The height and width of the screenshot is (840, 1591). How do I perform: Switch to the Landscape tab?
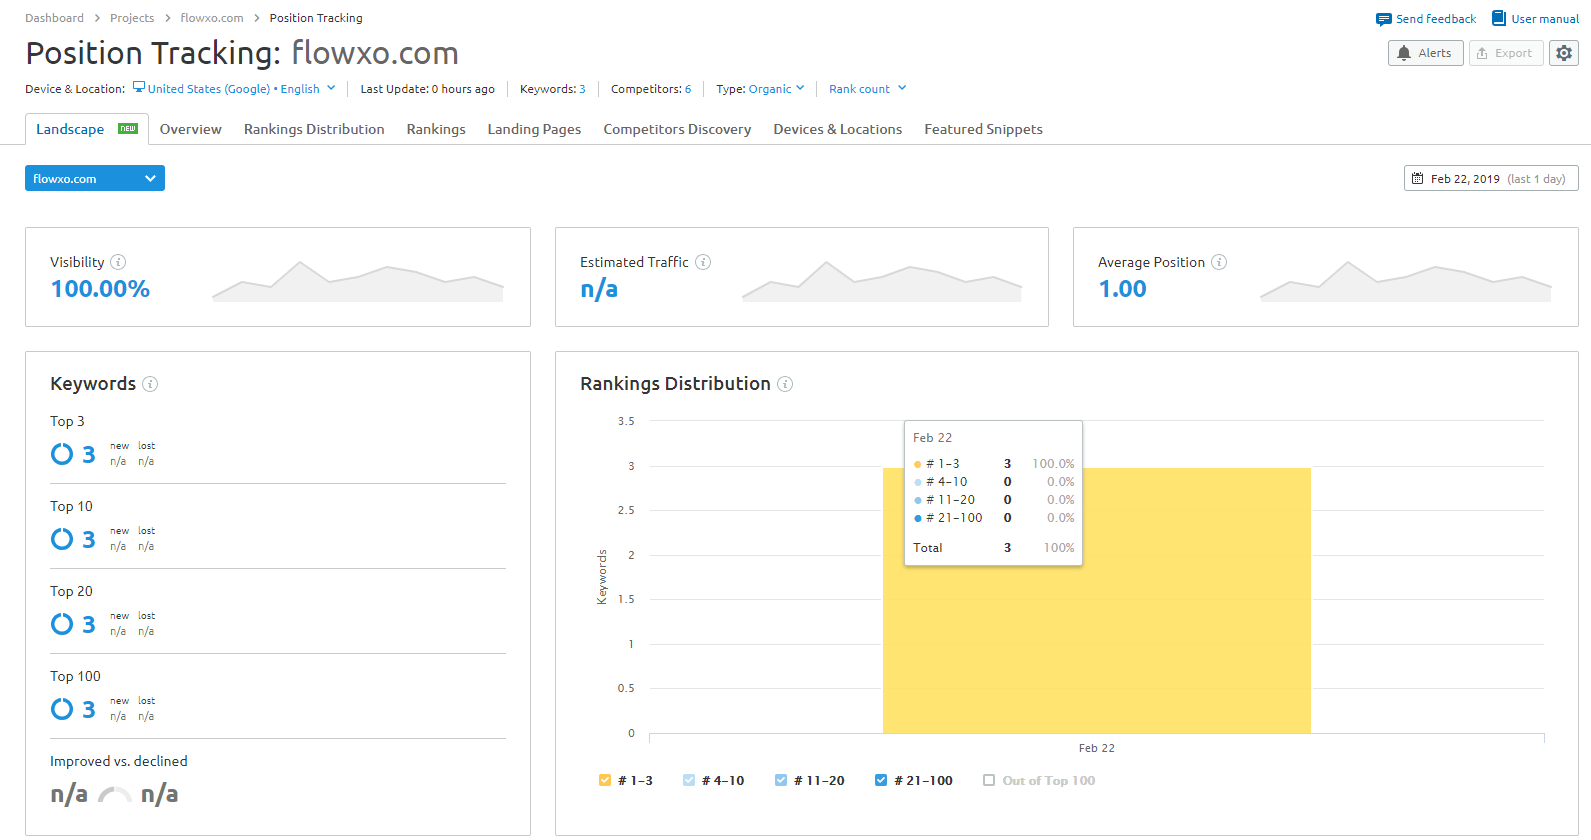click(x=87, y=129)
